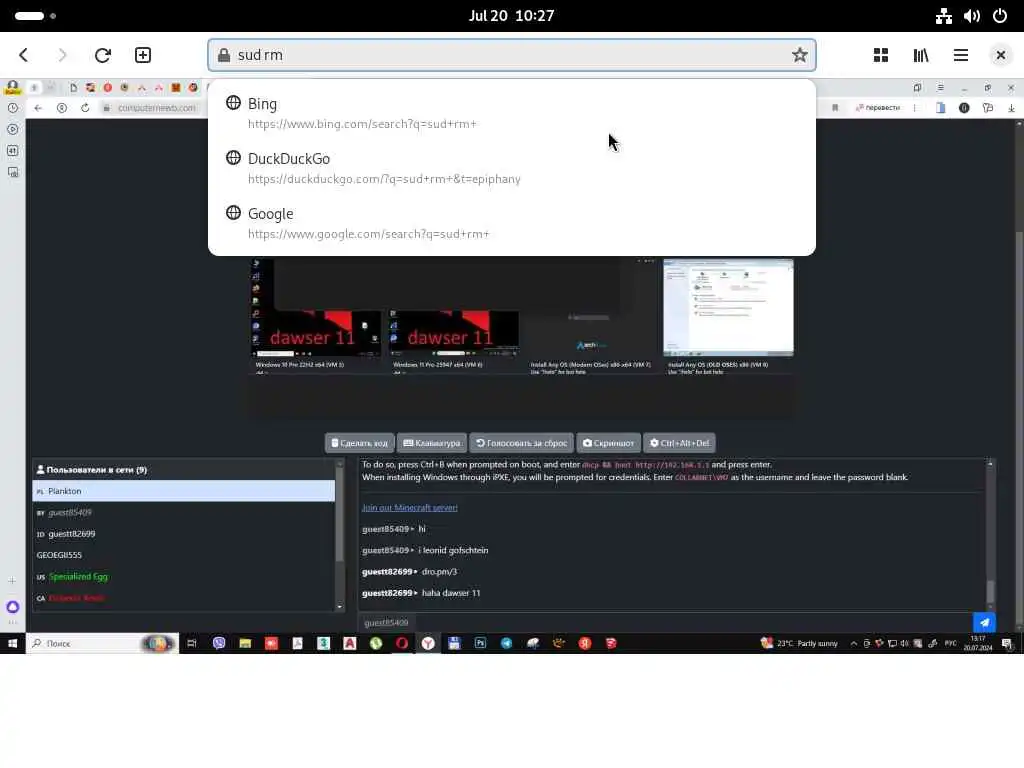This screenshot has height=768, width=1024.
Task: Open Task View icon in the Windows taskbar
Action: pos(191,643)
